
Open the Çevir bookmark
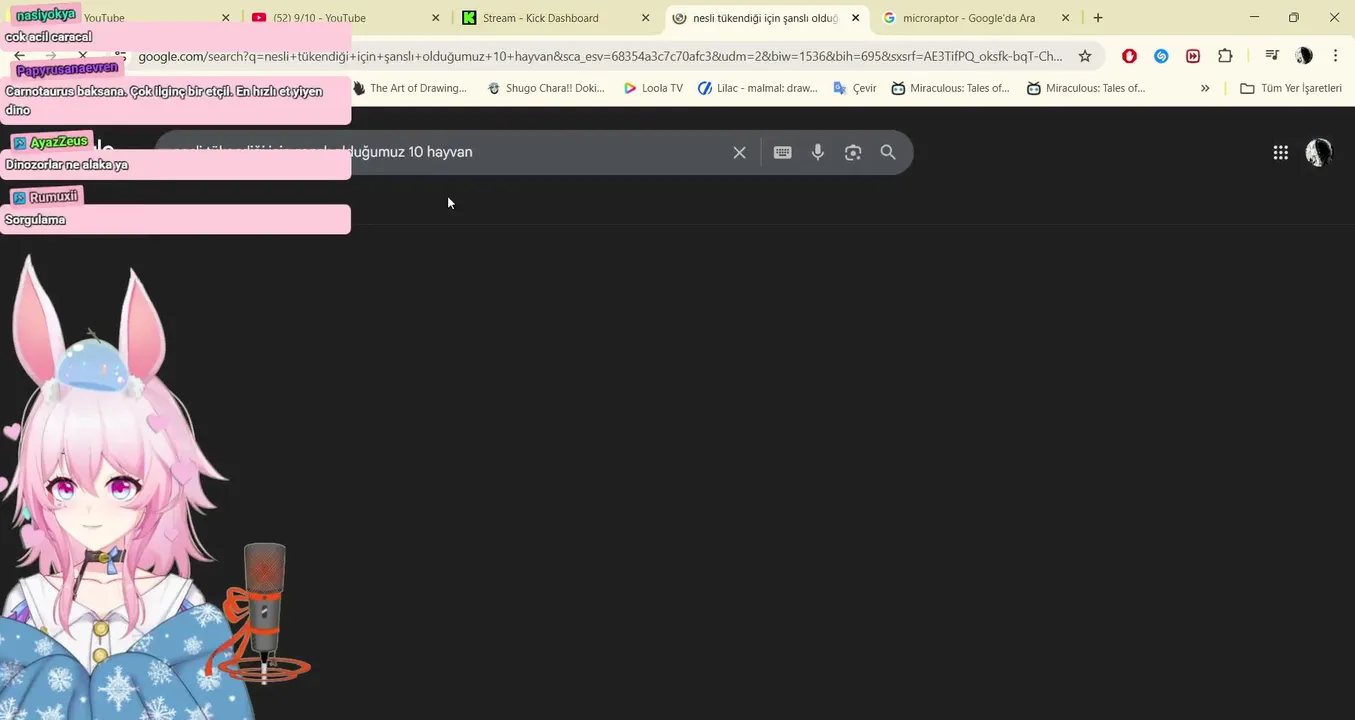pos(855,88)
